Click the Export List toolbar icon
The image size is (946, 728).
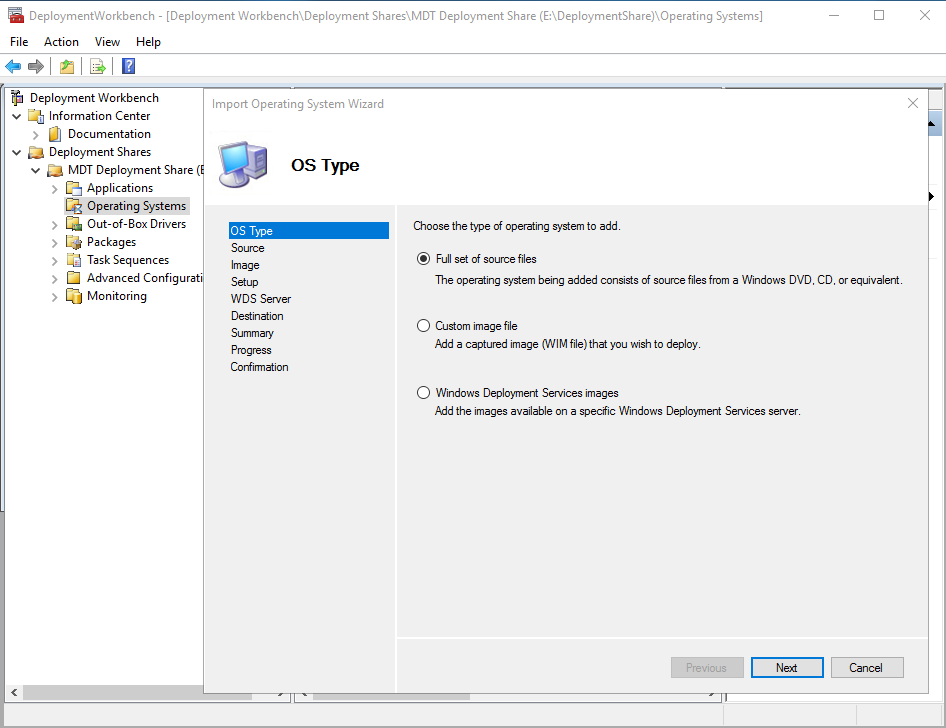[98, 66]
